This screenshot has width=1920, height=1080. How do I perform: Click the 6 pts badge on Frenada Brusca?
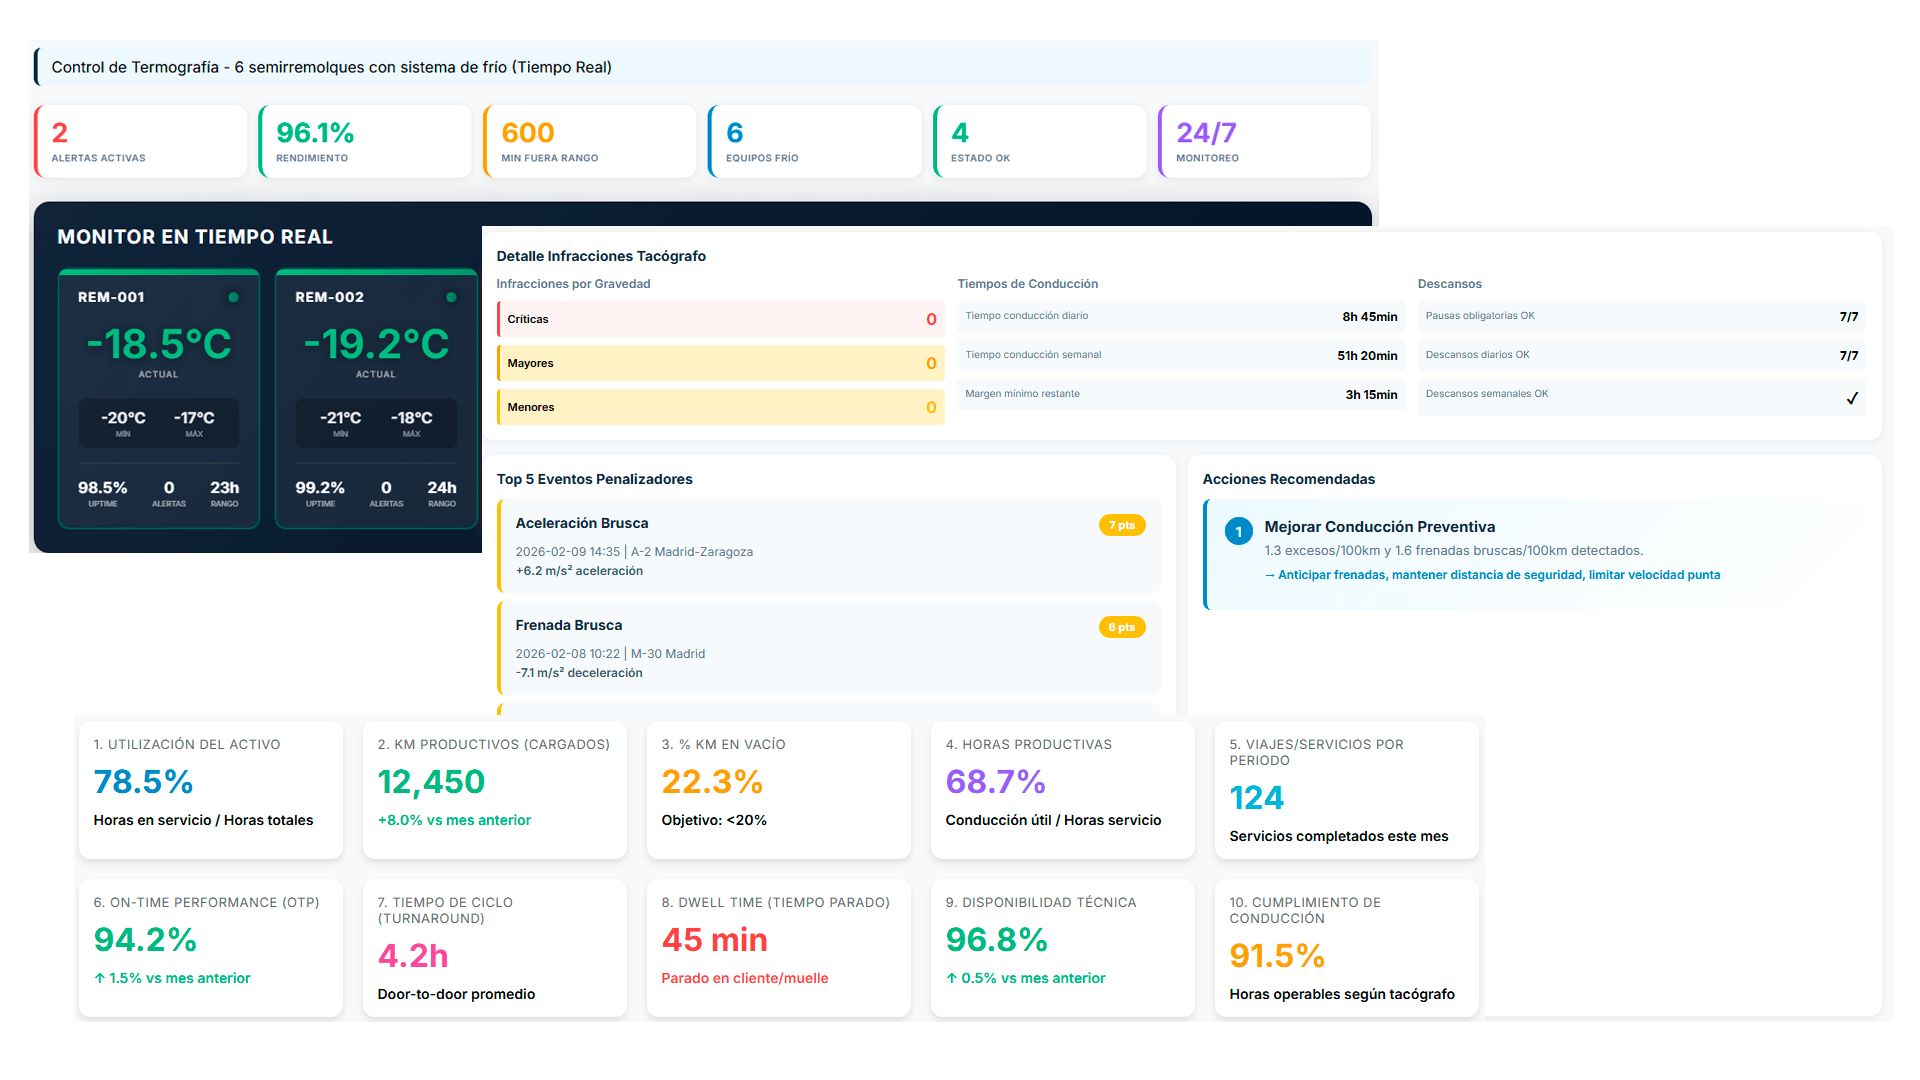[1122, 627]
